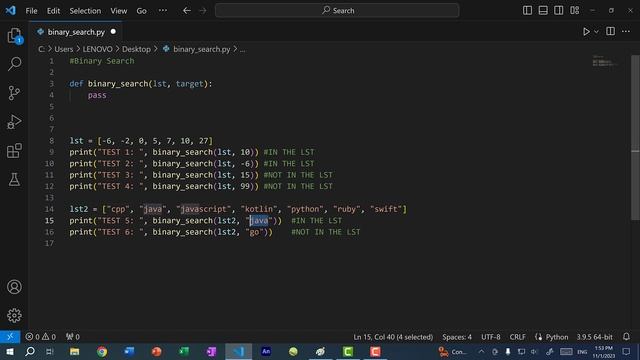Click the #Binary Search comment line

pyautogui.click(x=102, y=61)
